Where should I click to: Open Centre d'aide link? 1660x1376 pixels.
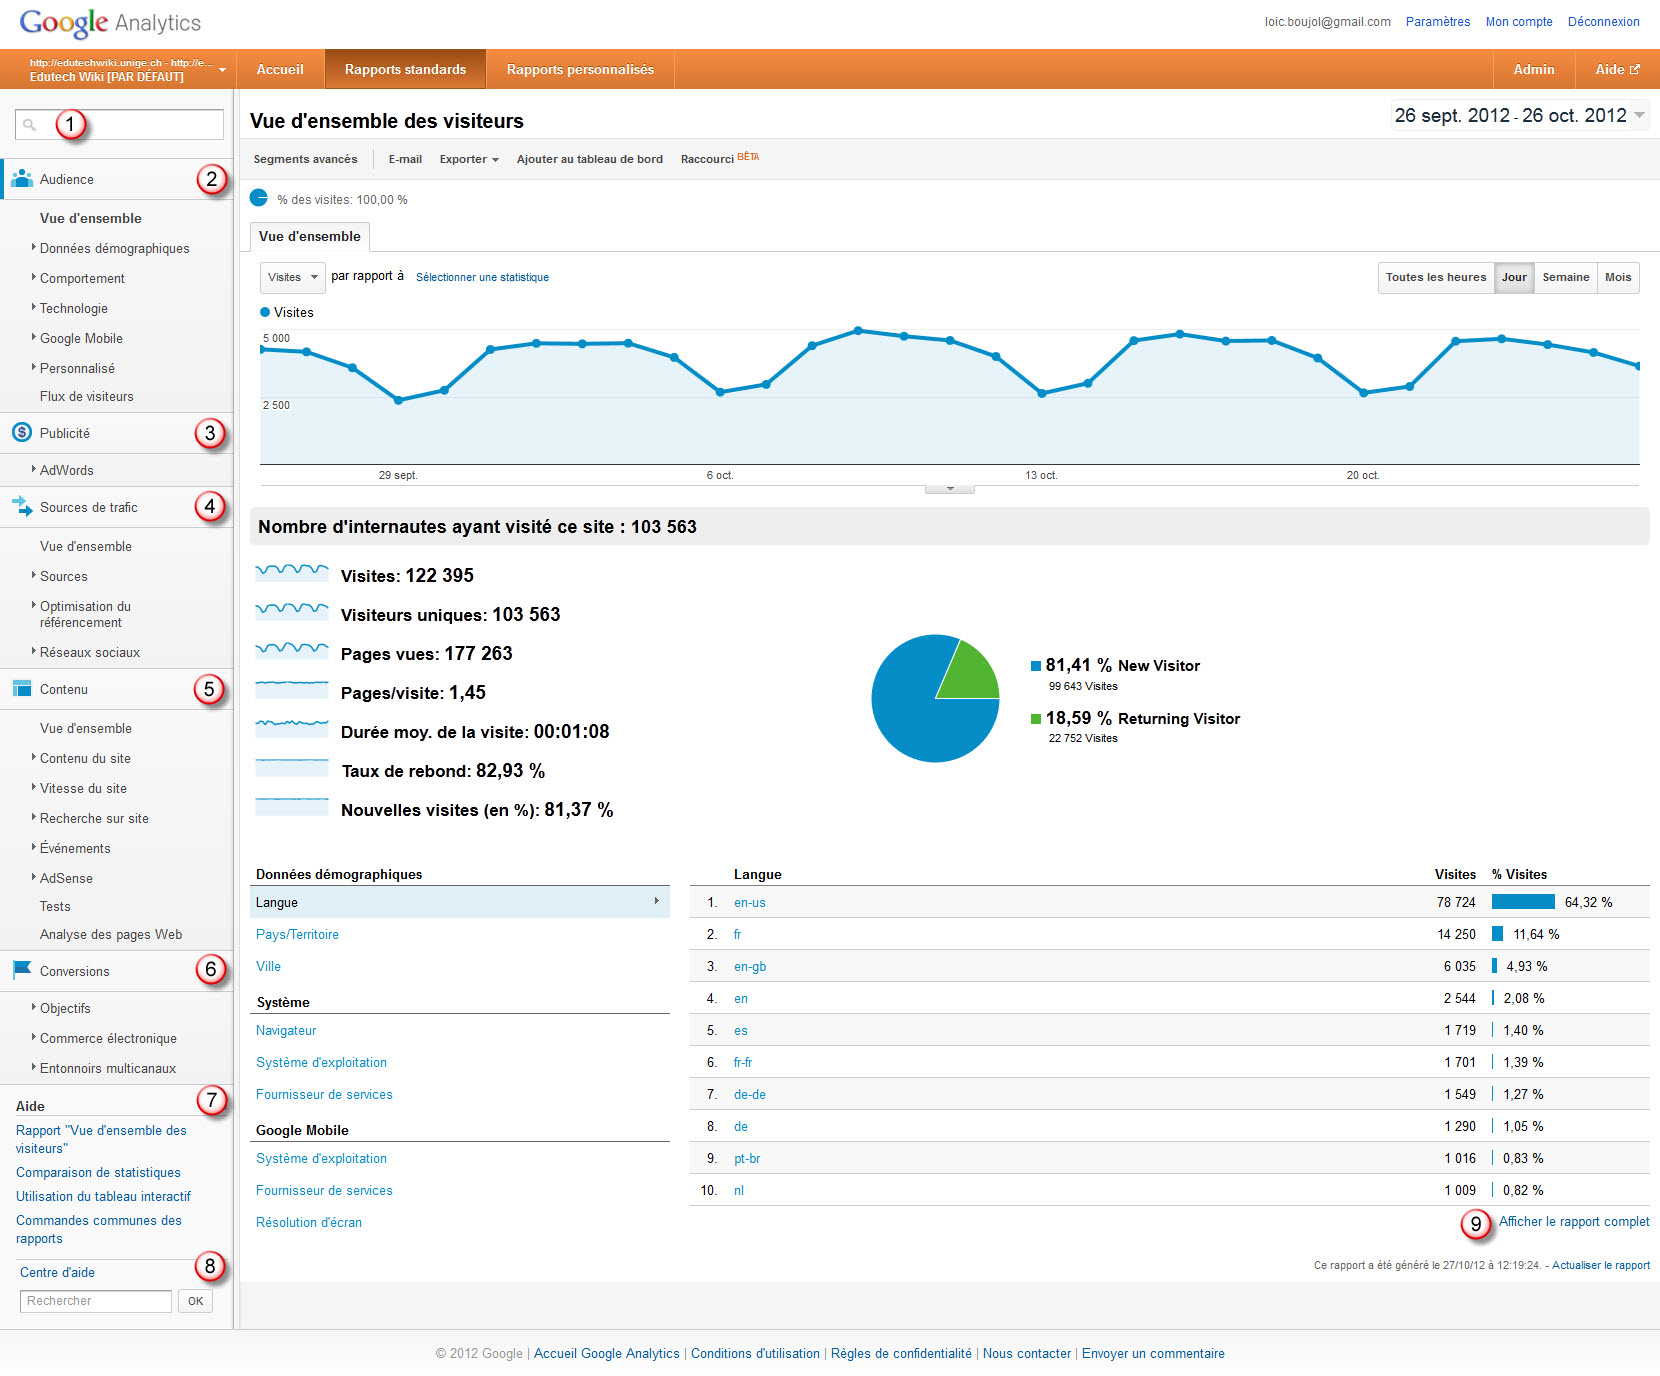57,1272
